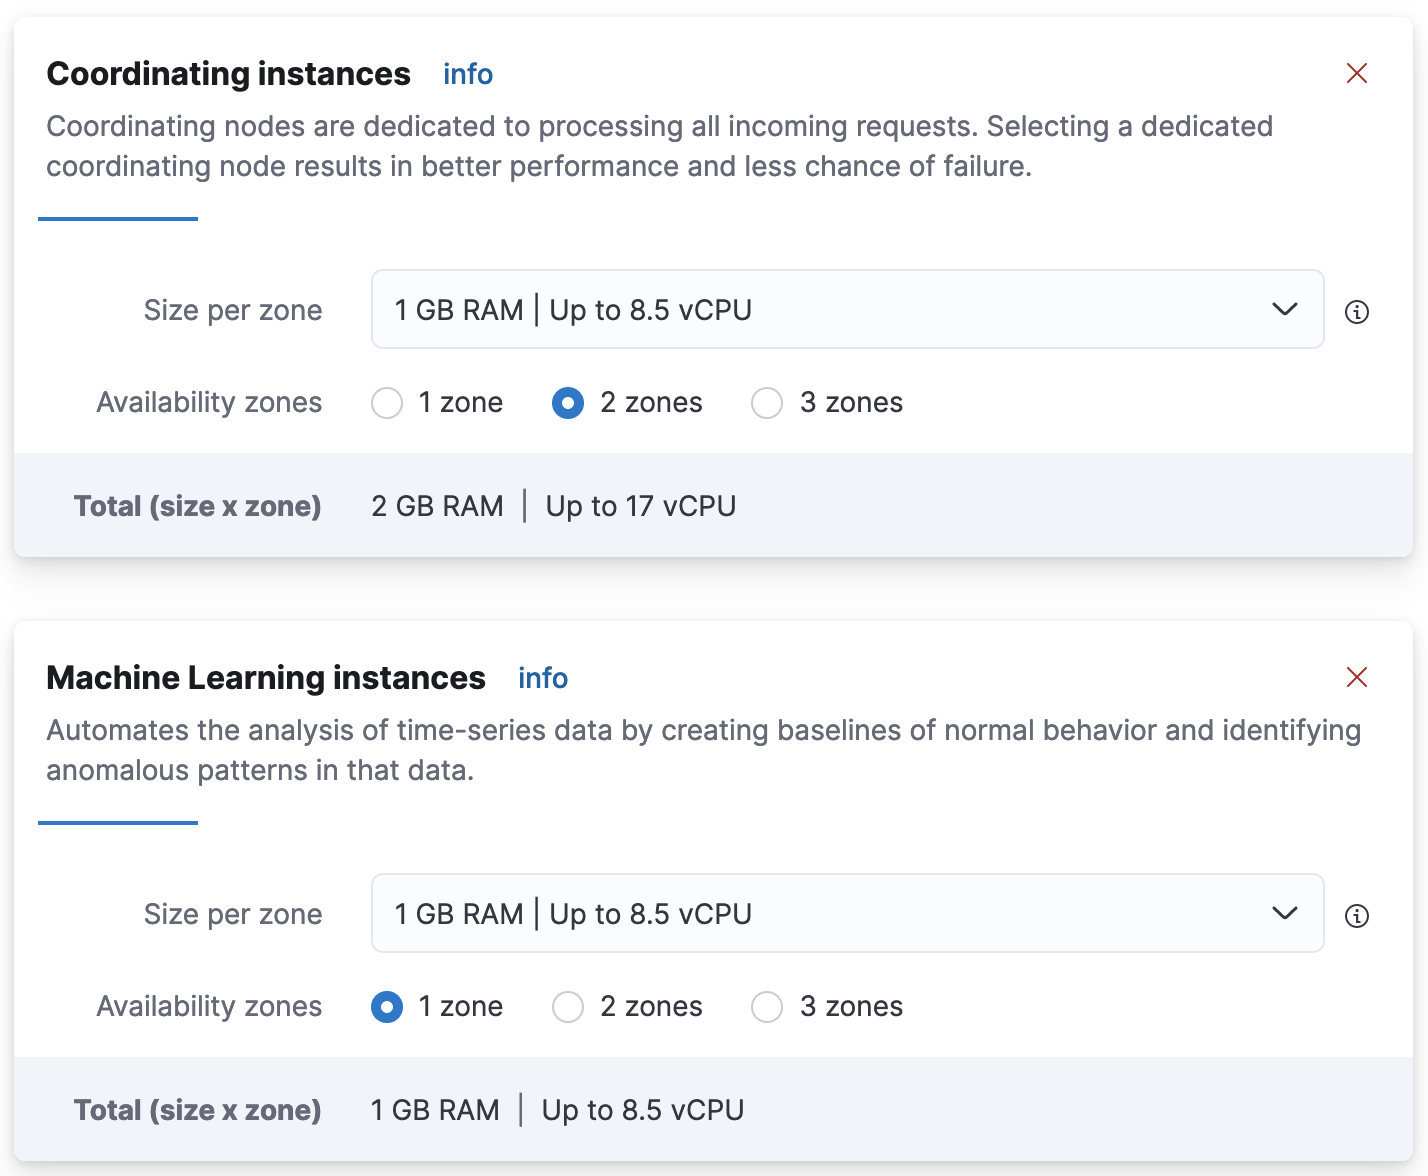Select 3 zones for Coordinating instances
This screenshot has height=1176, width=1428.
[x=767, y=403]
